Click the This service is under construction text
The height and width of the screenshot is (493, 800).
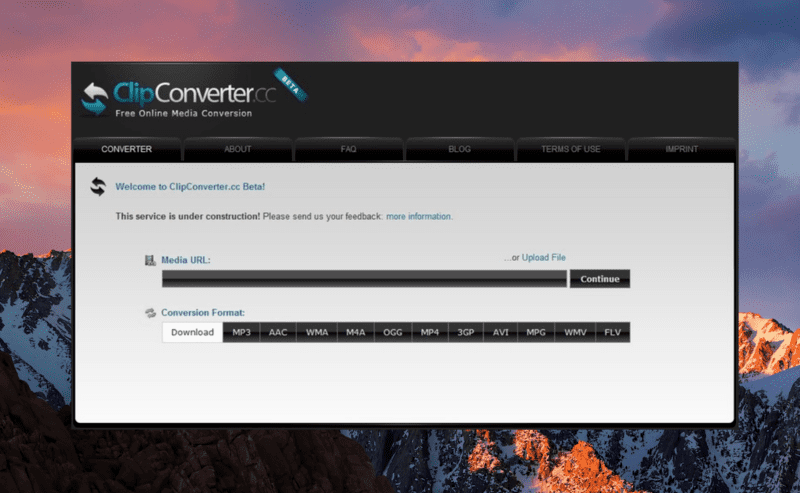click(188, 216)
